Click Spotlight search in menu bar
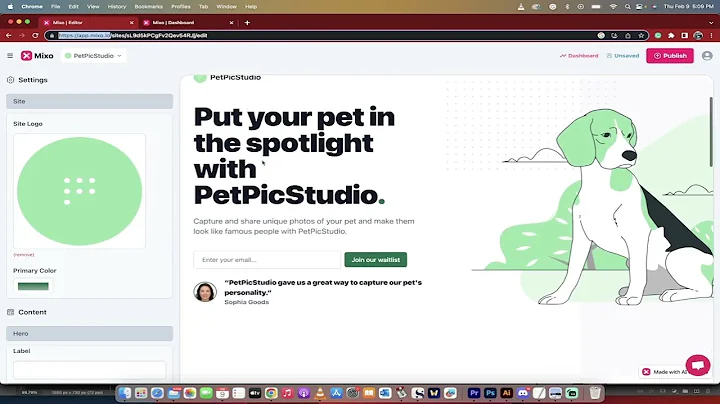720x404 pixels. (627, 7)
